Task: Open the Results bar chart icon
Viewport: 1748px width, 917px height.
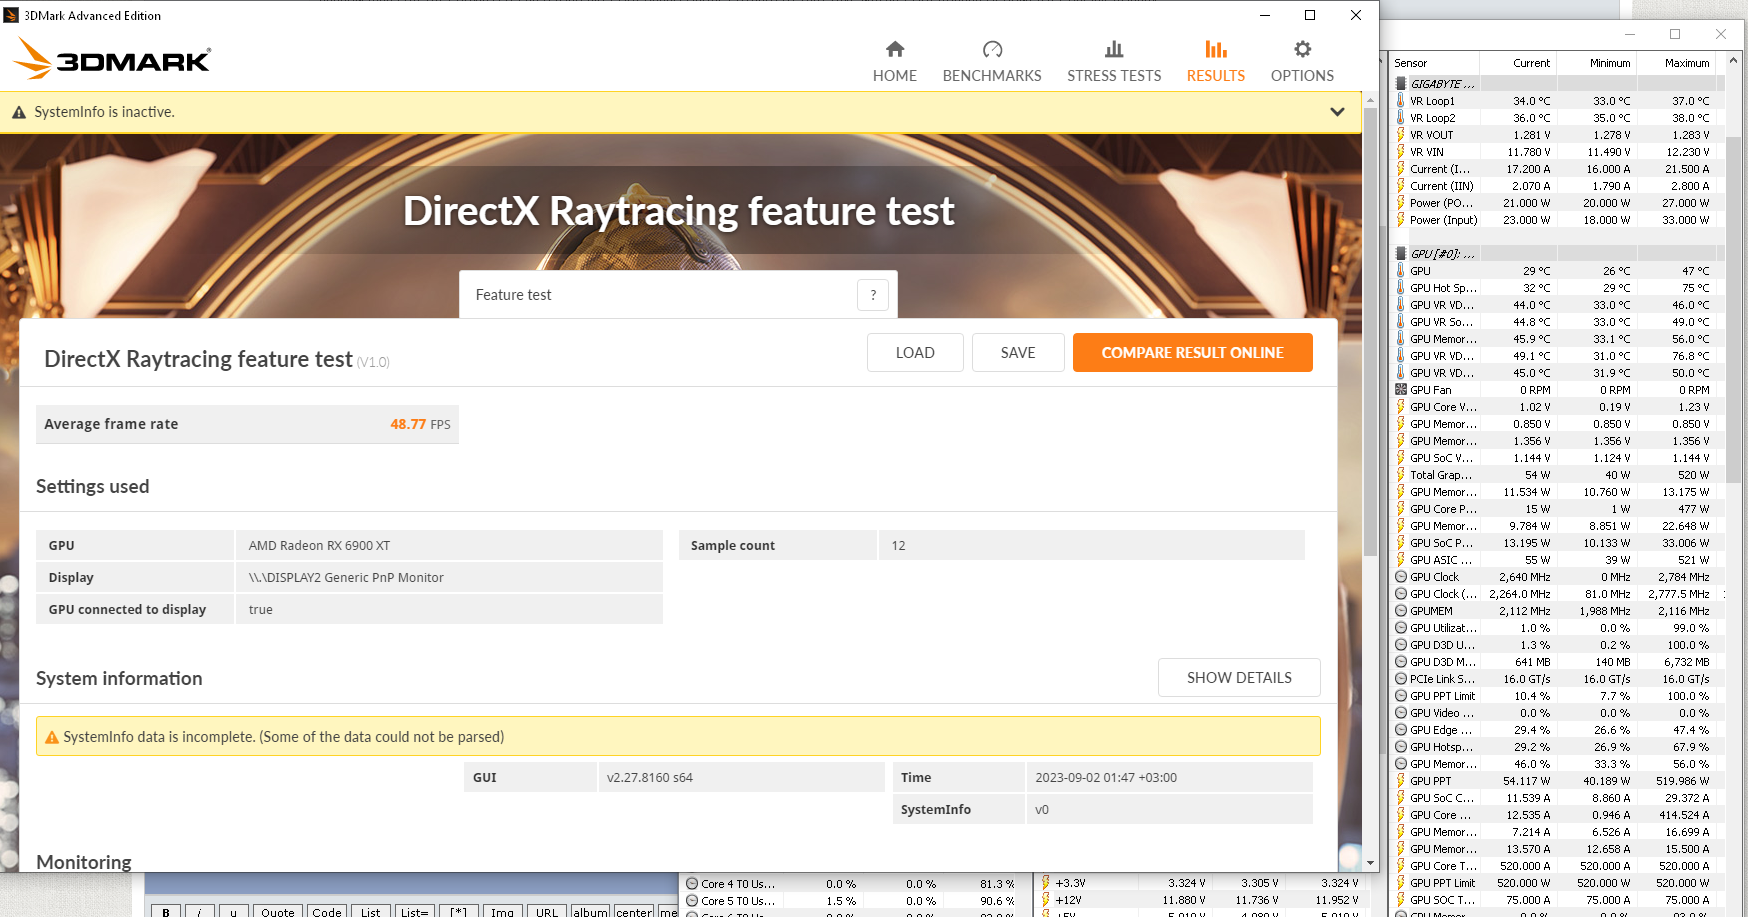Action: pos(1216,49)
